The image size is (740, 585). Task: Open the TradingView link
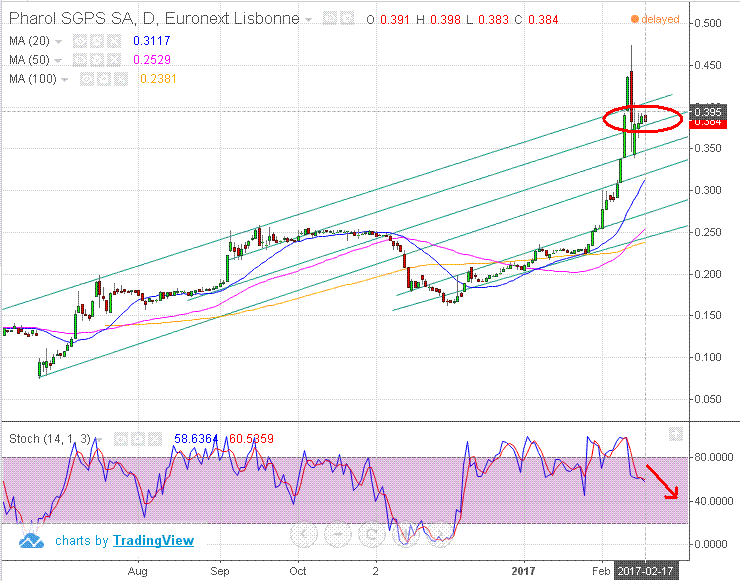pyautogui.click(x=153, y=540)
